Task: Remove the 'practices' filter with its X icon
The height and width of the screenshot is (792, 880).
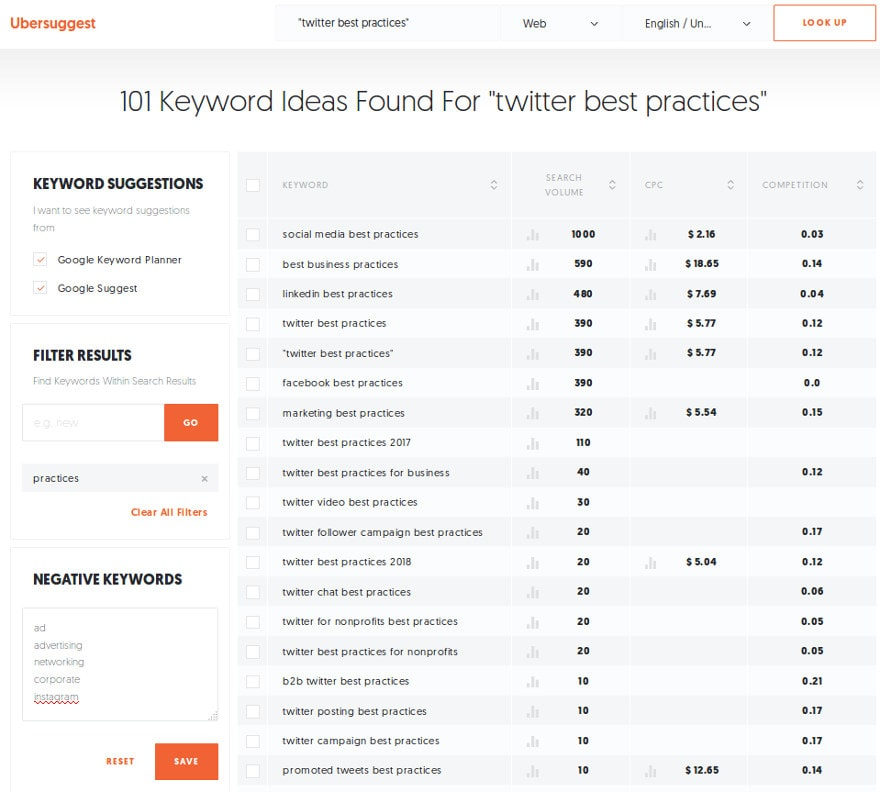Action: coord(204,479)
